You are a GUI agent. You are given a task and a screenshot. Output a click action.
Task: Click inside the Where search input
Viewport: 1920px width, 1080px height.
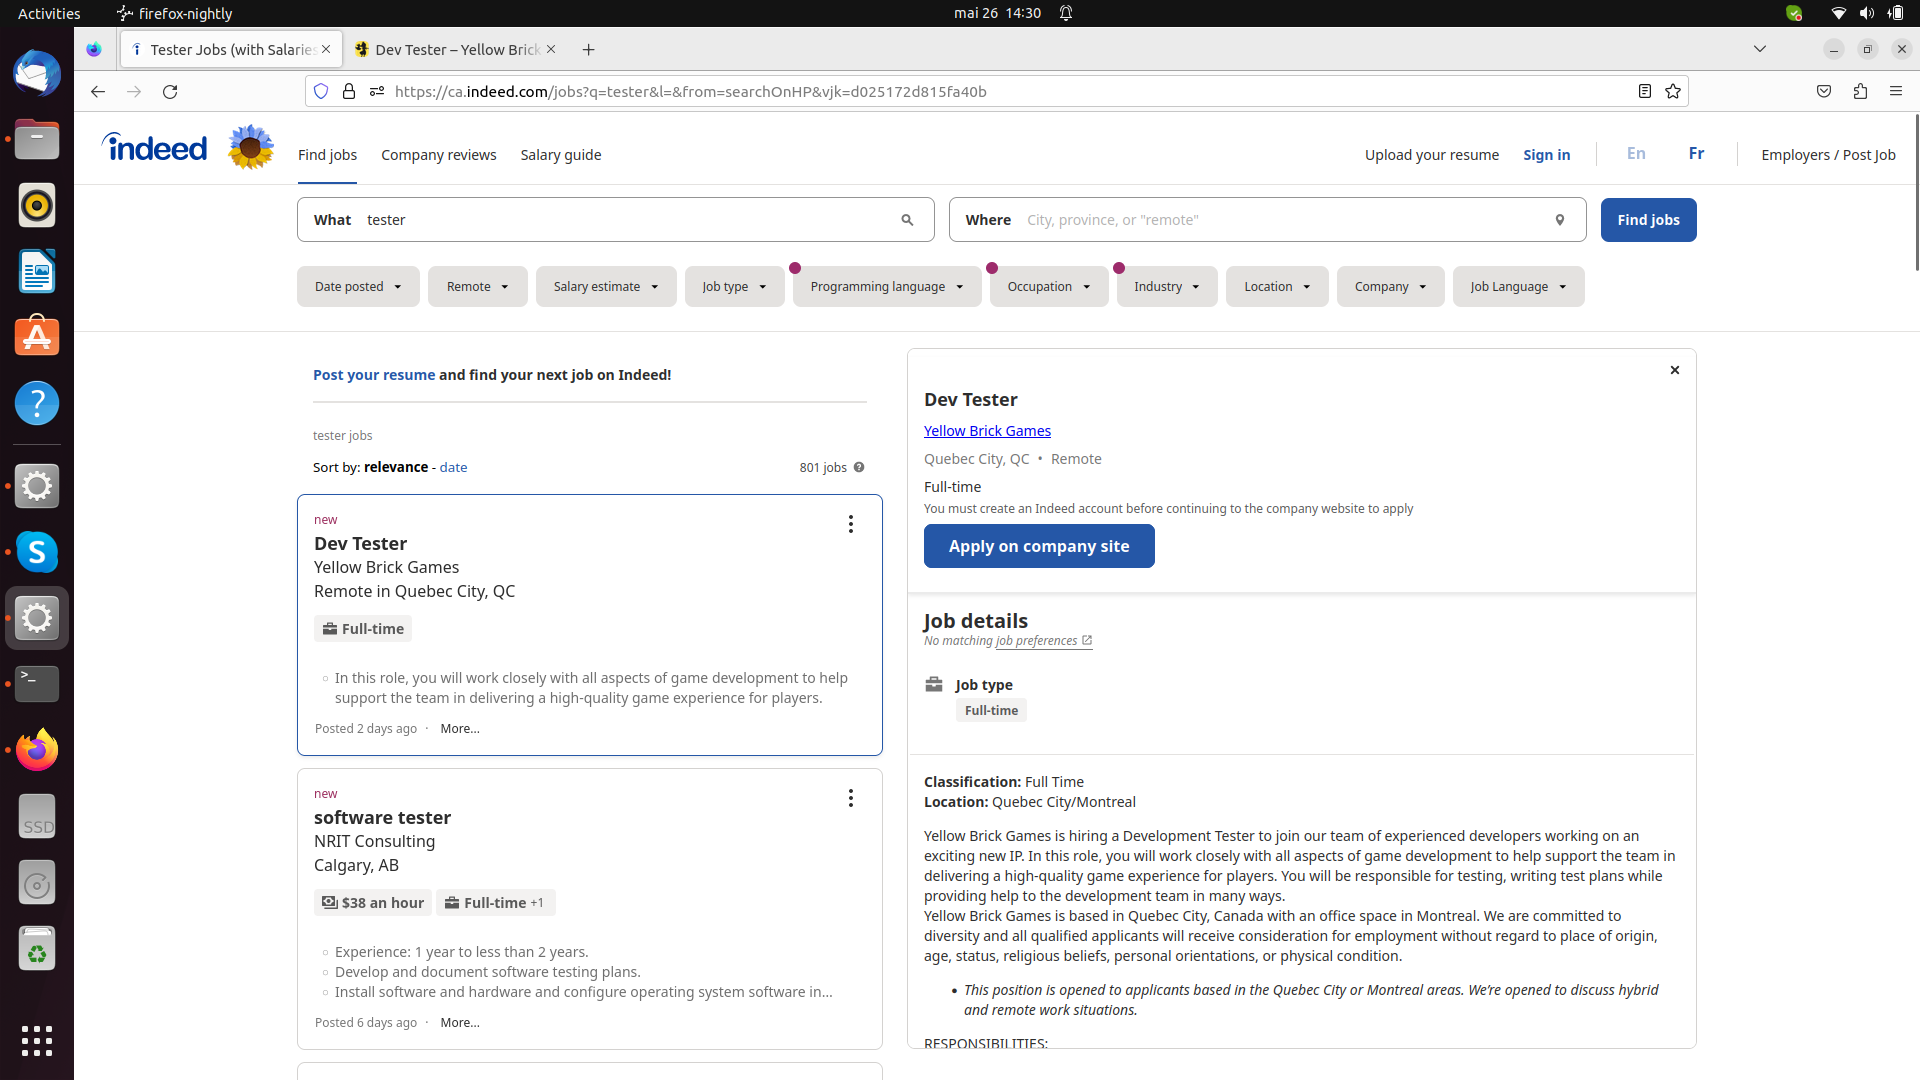tap(1250, 219)
